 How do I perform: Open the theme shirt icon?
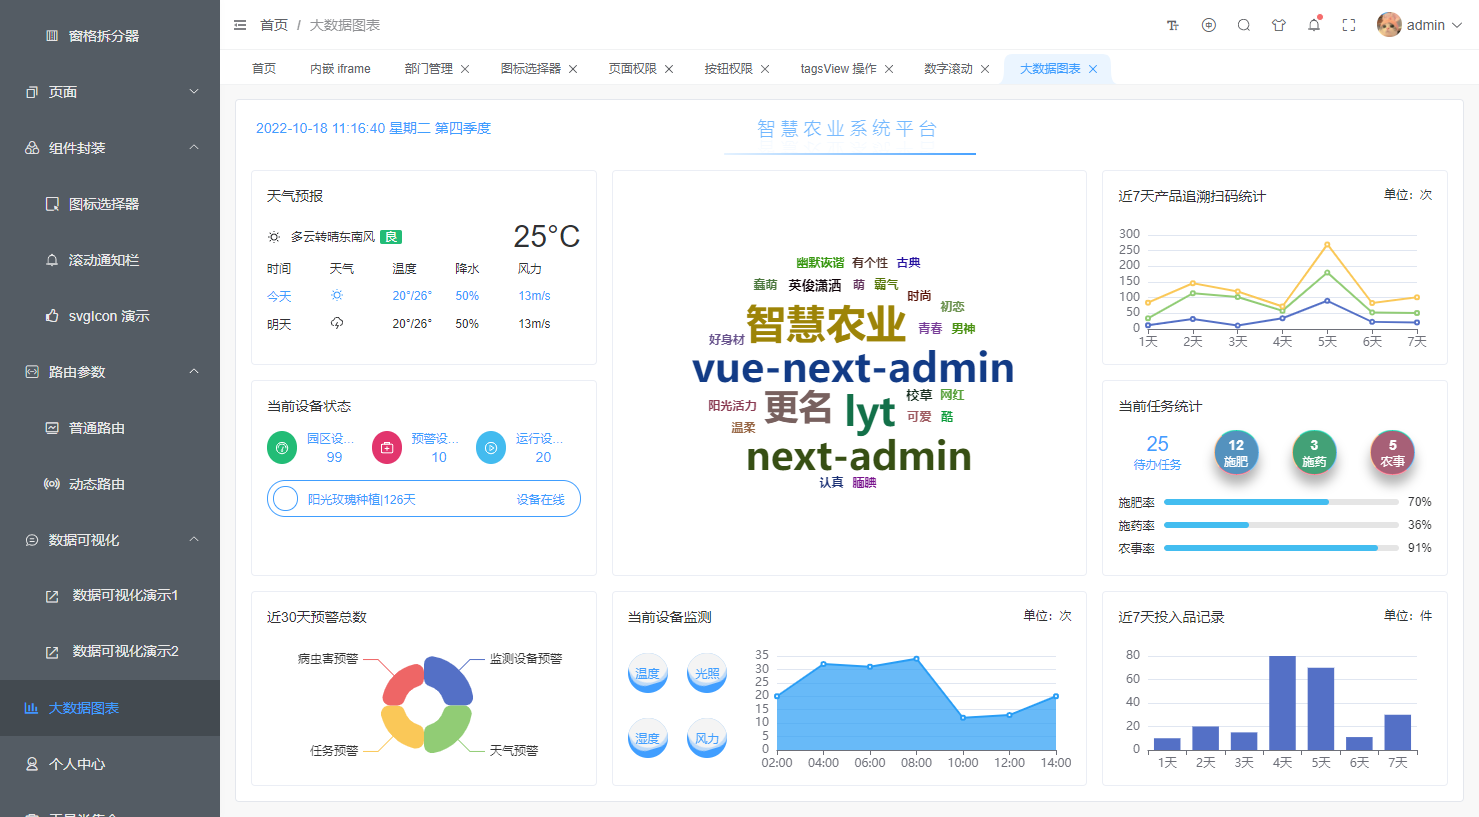point(1279,25)
